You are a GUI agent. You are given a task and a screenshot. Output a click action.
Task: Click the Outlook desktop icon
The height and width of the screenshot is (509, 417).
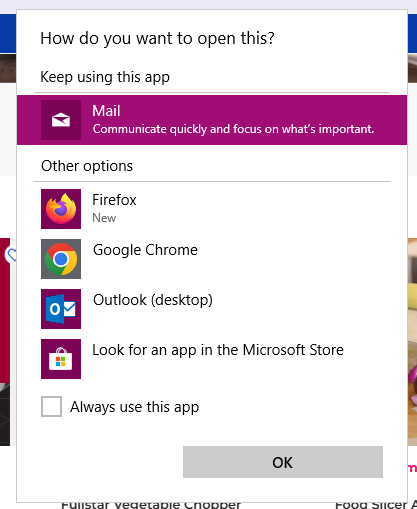tap(61, 309)
